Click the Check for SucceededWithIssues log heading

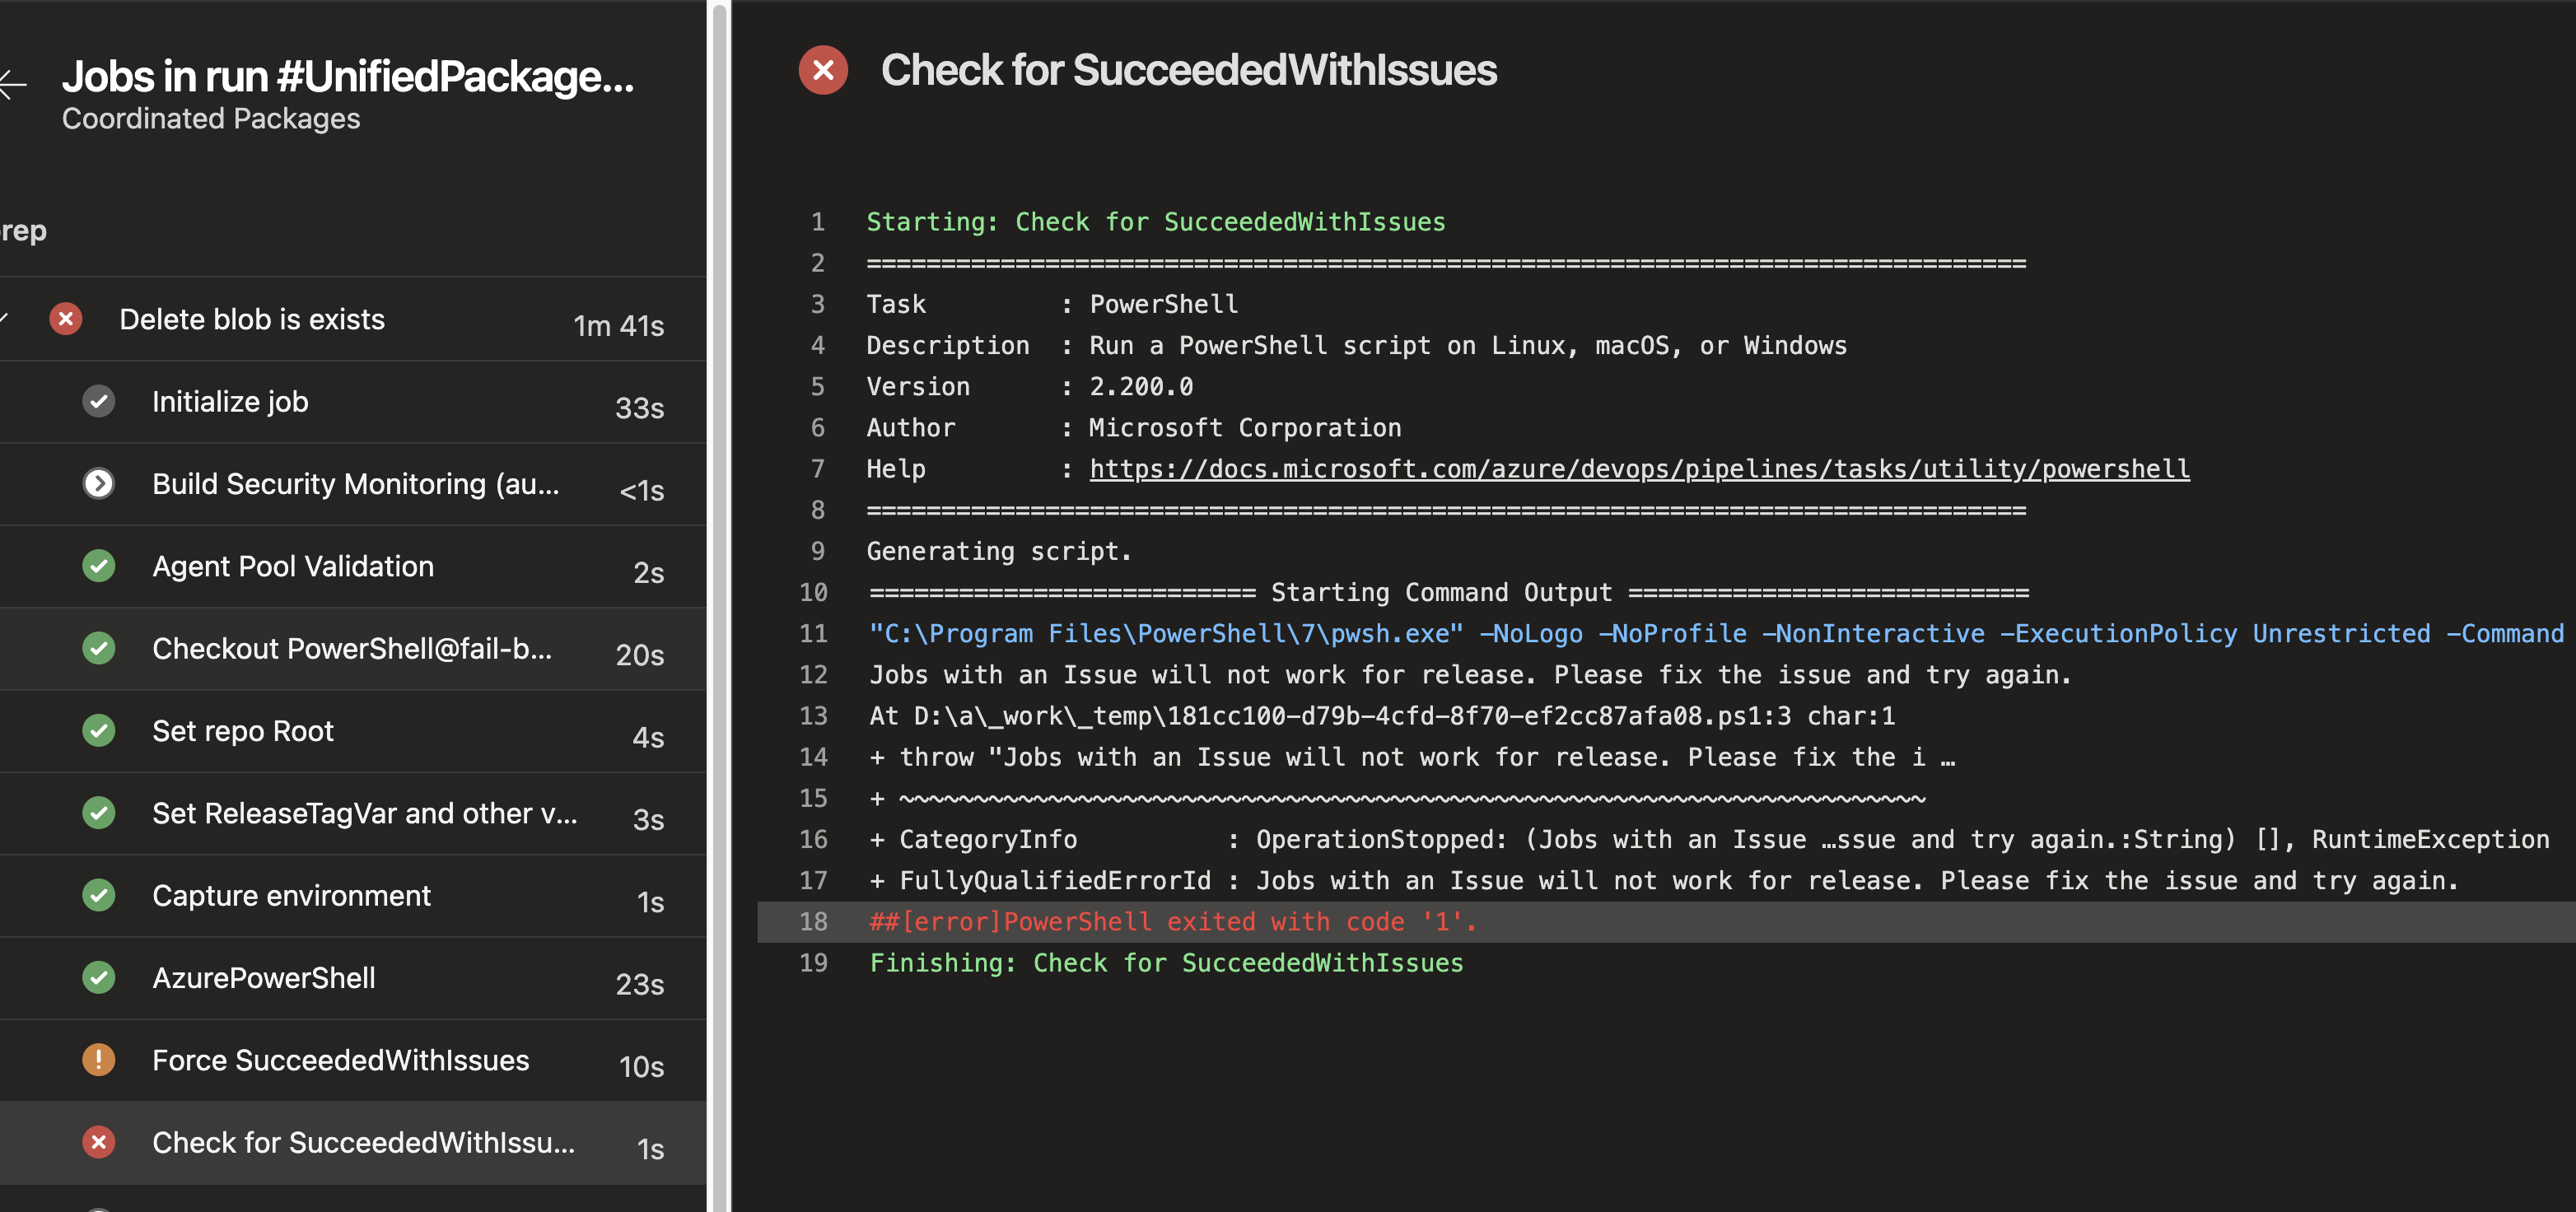coord(1189,70)
